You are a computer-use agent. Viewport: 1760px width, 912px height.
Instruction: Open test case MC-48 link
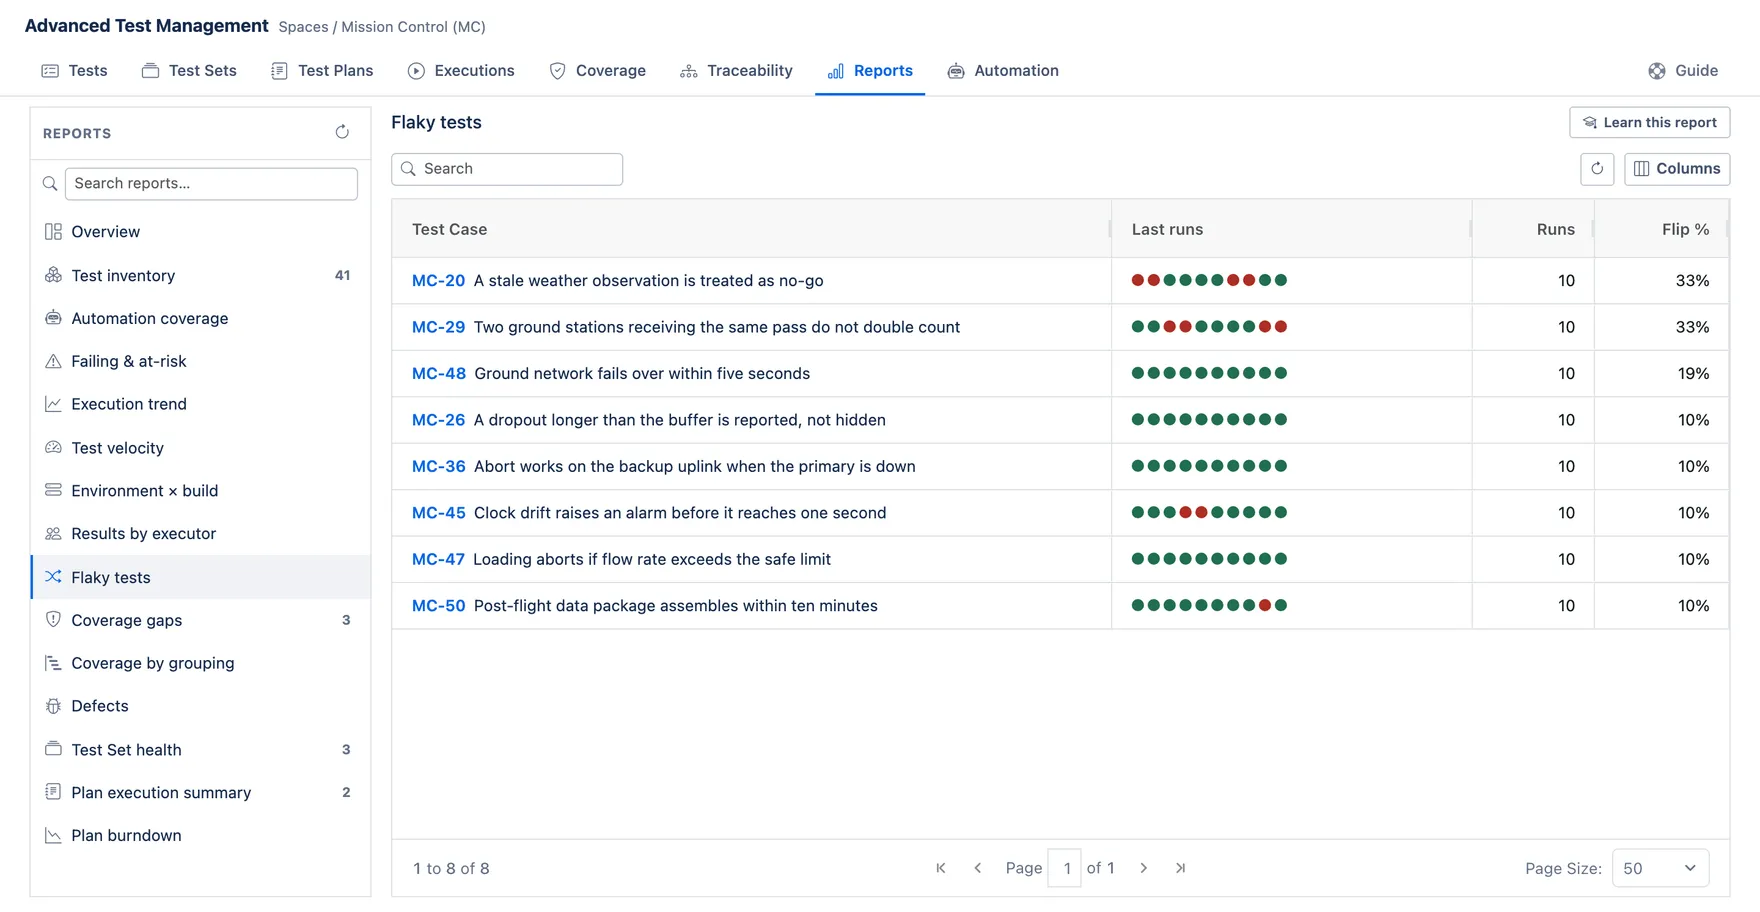tap(439, 374)
